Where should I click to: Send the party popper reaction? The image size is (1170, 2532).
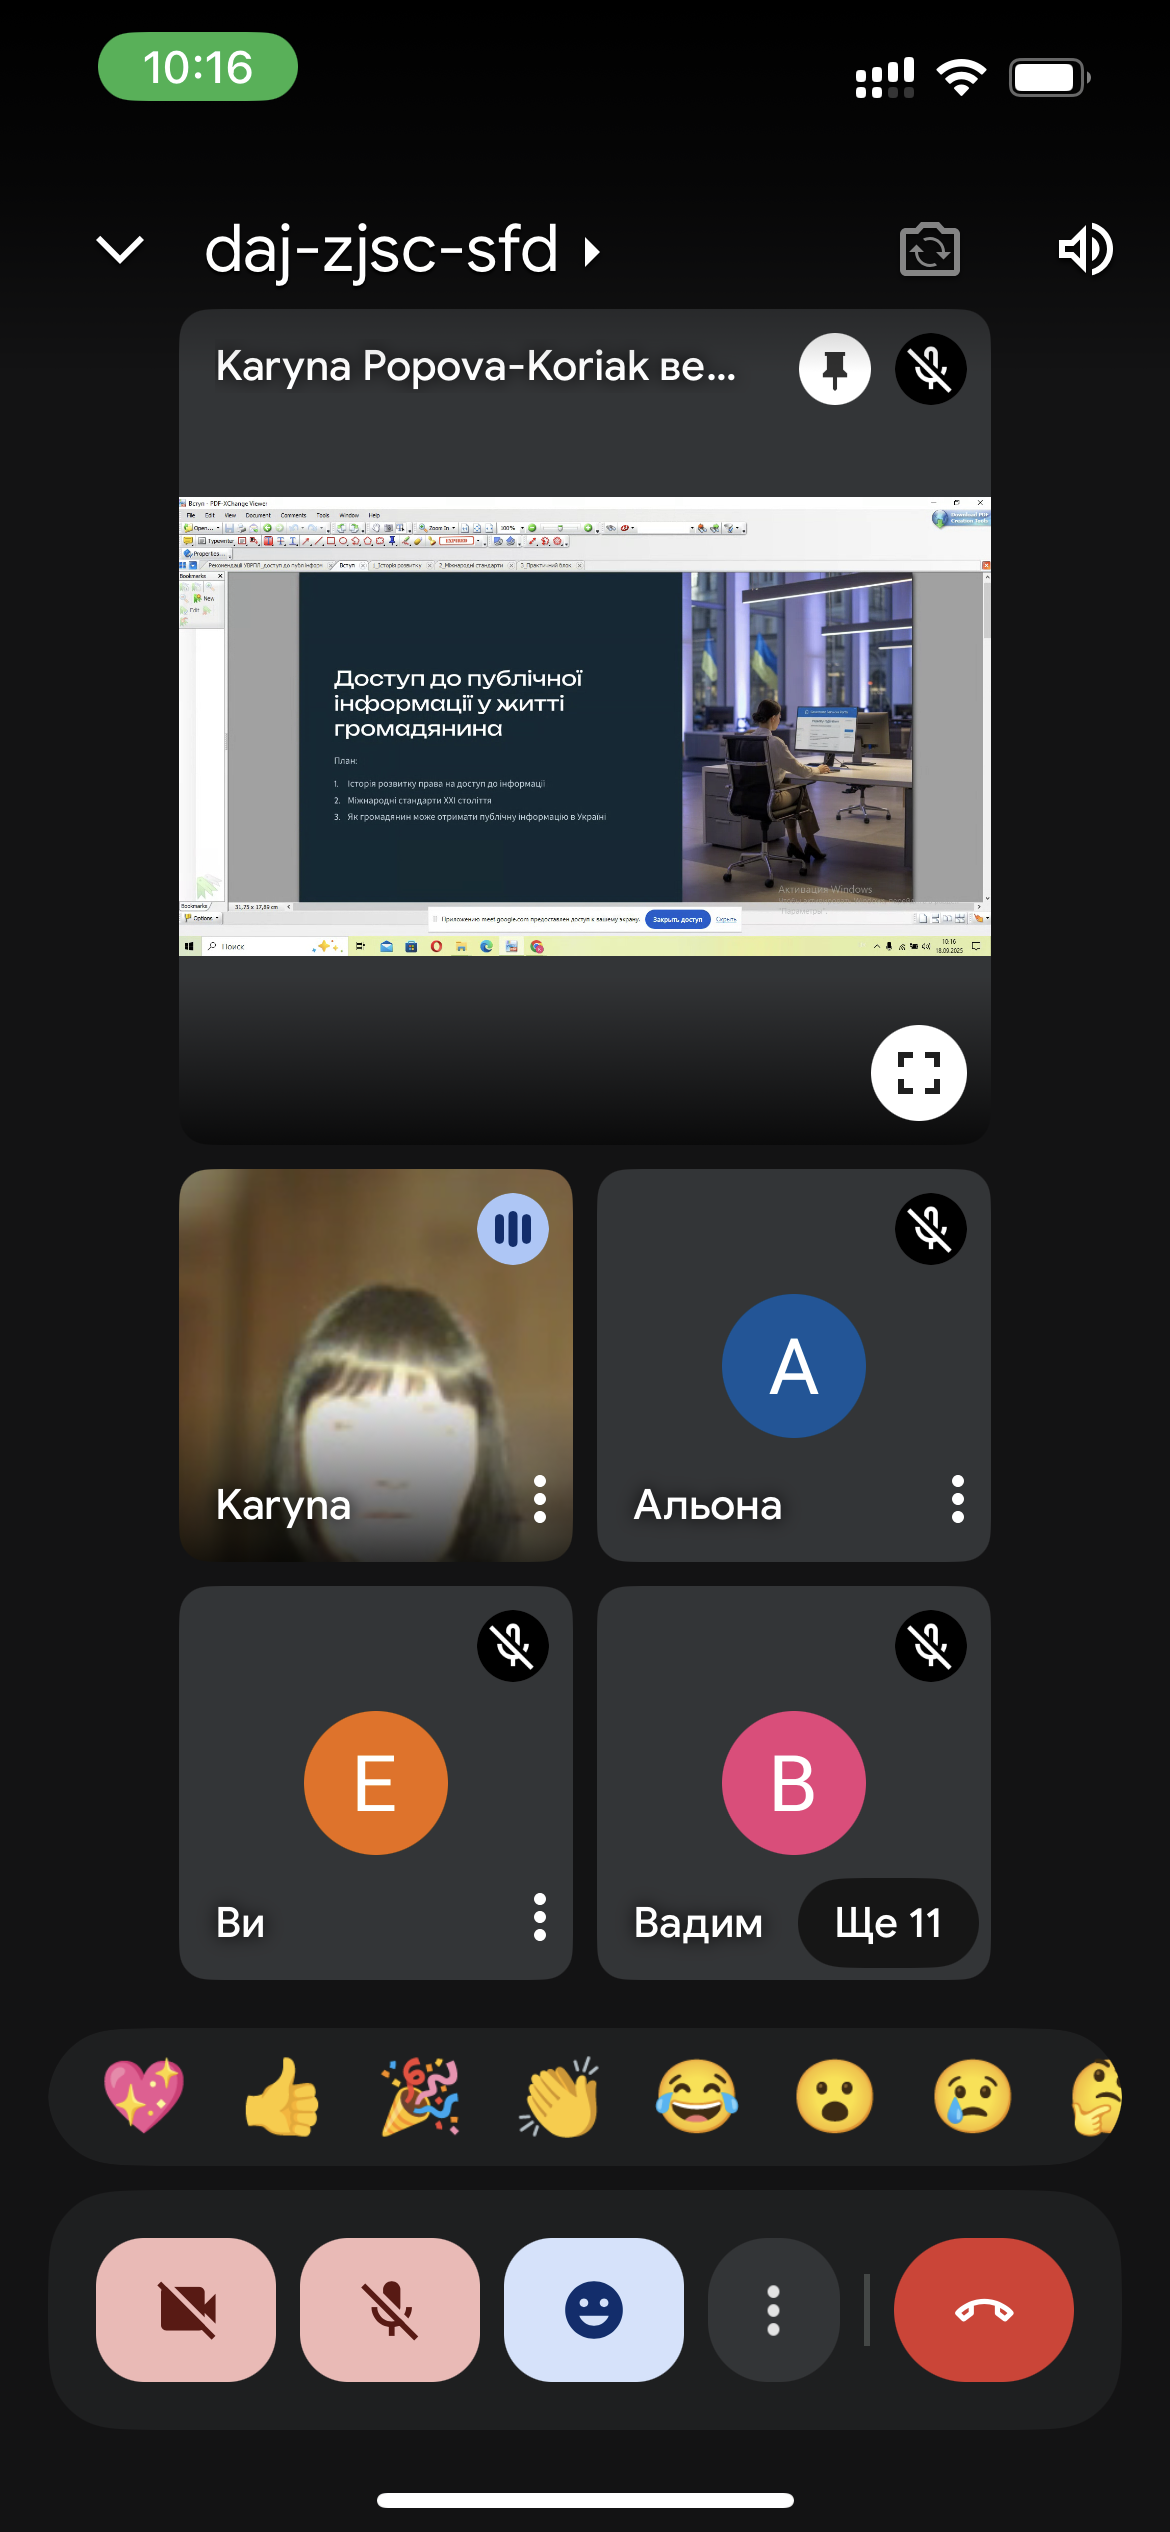[420, 2097]
